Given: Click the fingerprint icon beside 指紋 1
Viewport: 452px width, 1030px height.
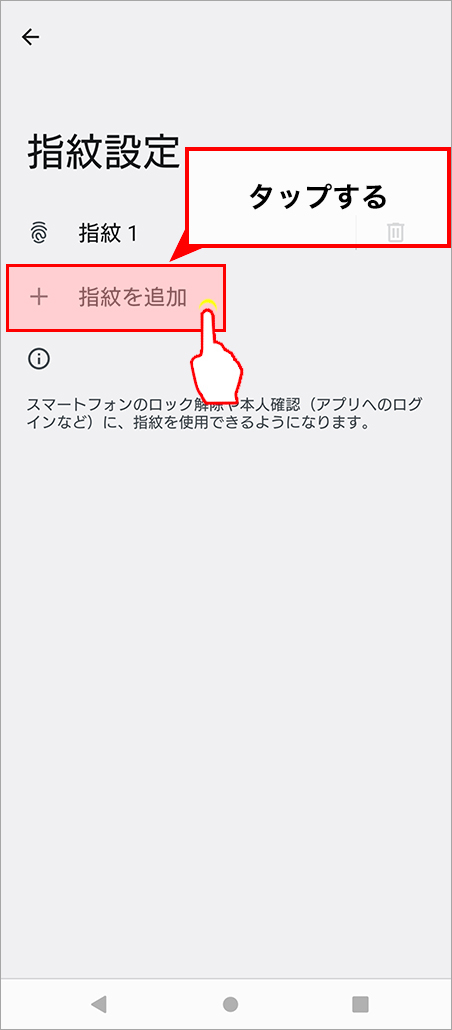Looking at the screenshot, I should tap(39, 233).
